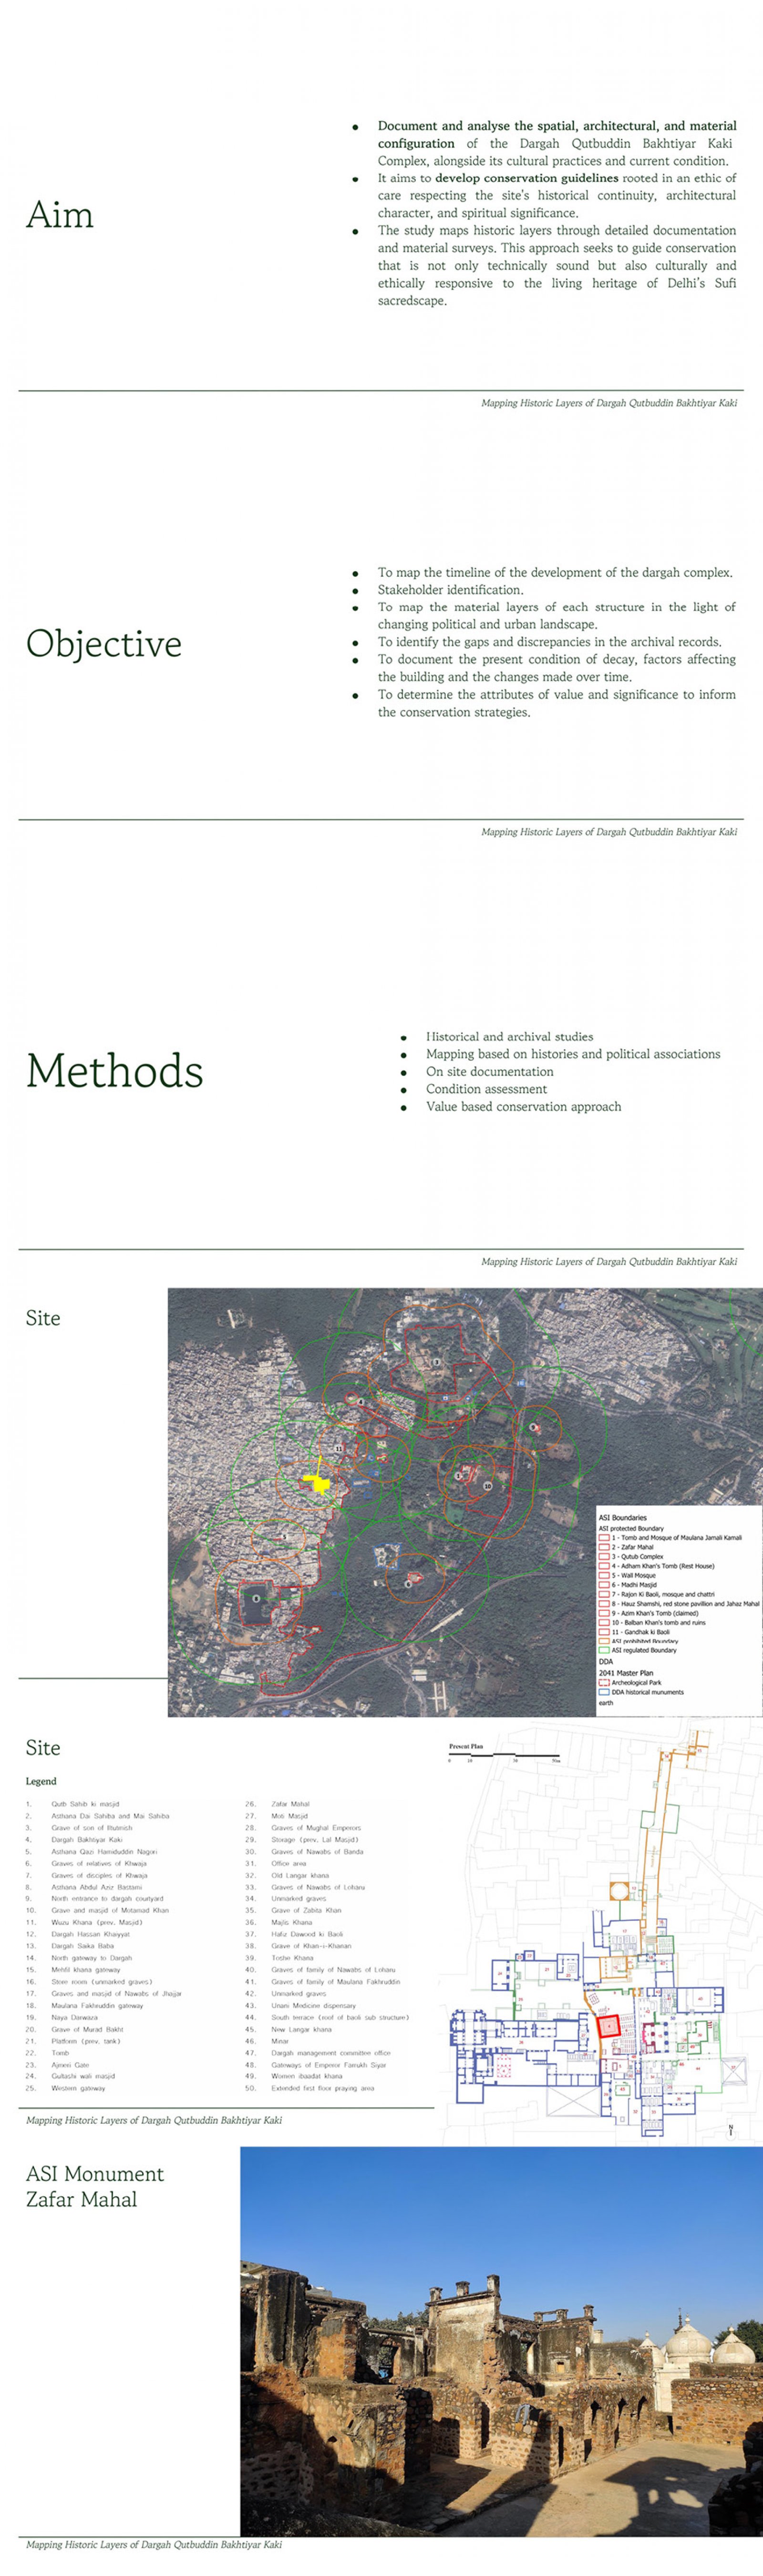Click legend row "Gultashi wali masjid"
The height and width of the screenshot is (2576, 763).
tap(83, 2076)
